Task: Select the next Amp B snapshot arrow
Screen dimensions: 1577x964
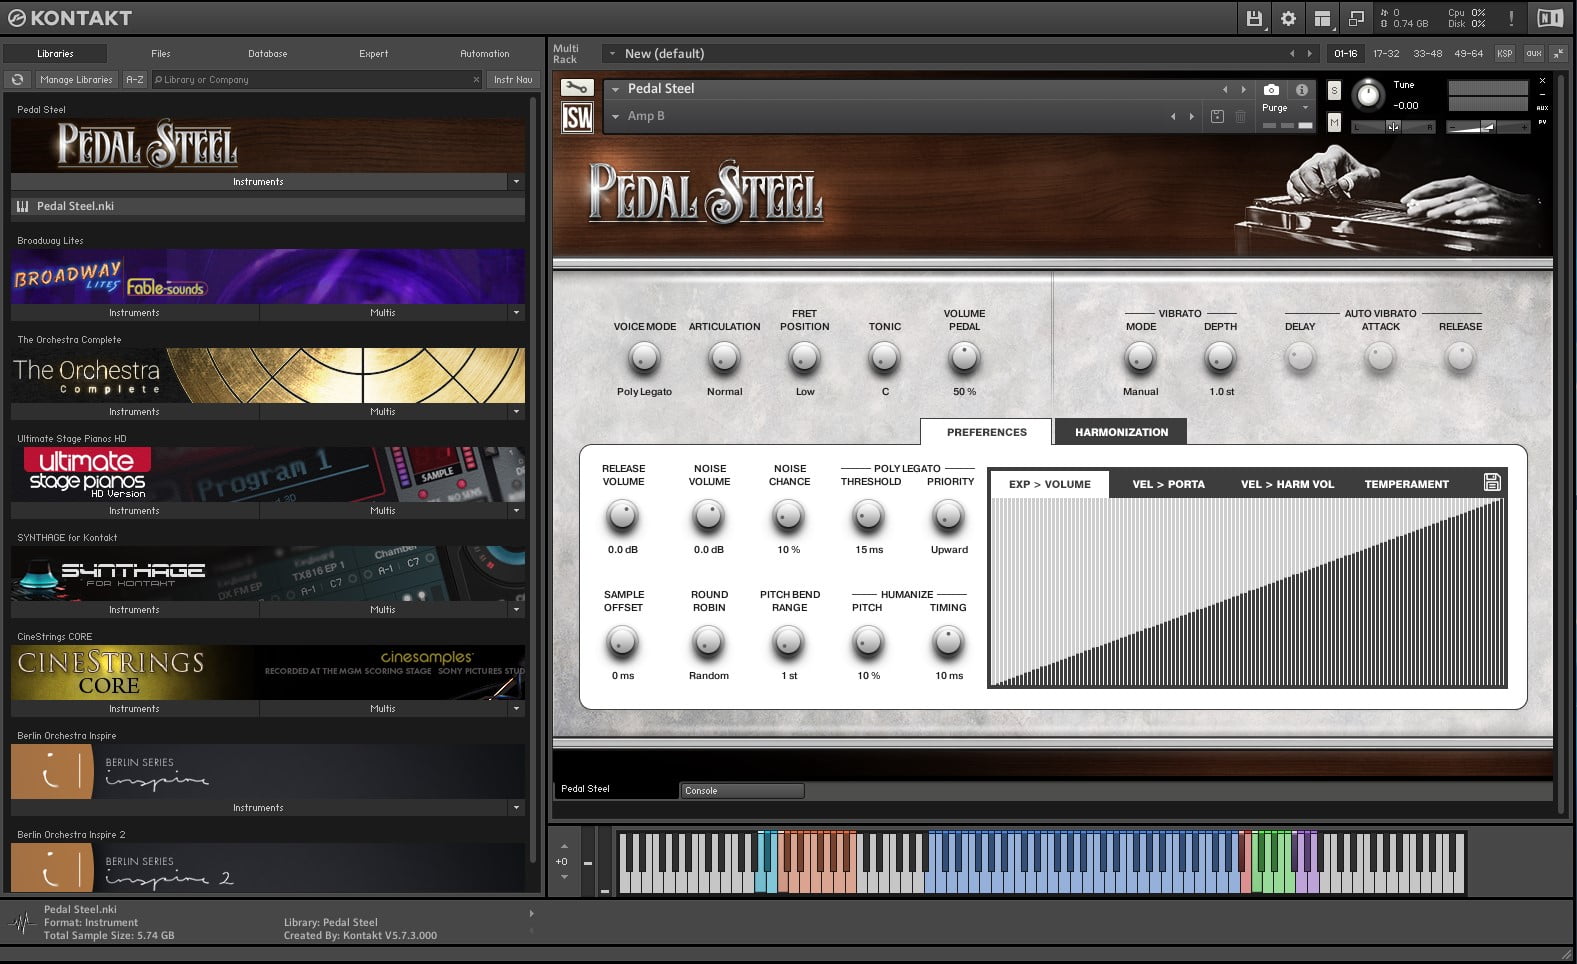Action: (x=1191, y=116)
